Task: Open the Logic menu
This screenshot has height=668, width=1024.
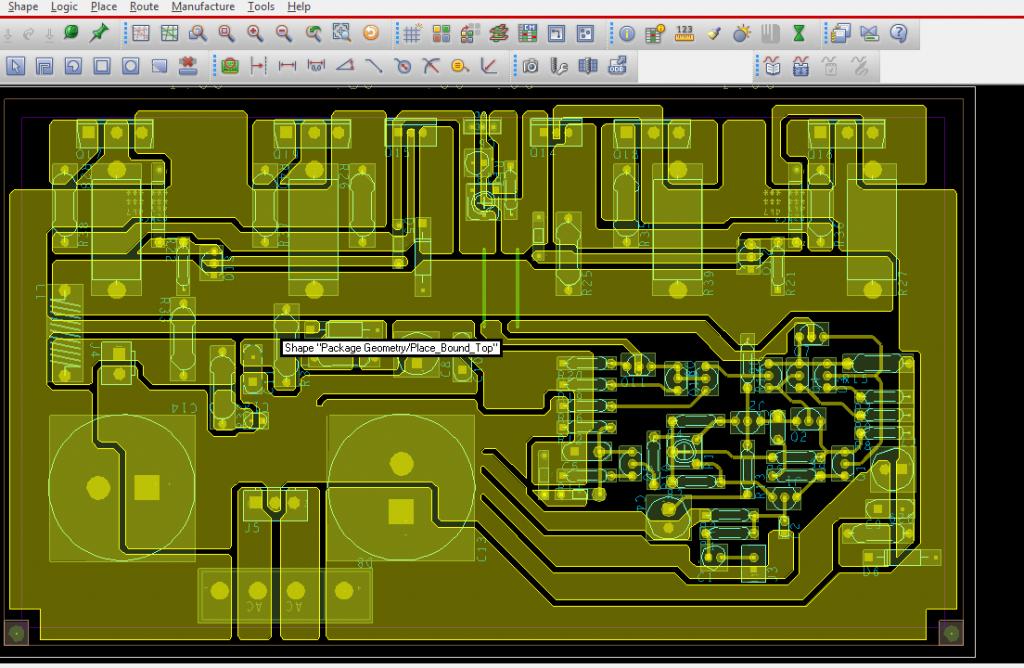Action: [64, 7]
